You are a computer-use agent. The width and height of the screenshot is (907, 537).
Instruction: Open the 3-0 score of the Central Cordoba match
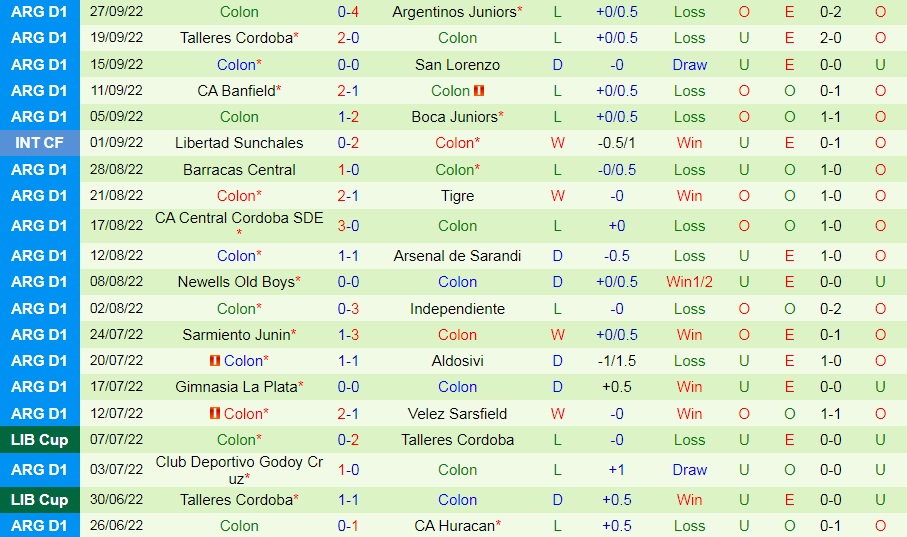click(x=348, y=226)
